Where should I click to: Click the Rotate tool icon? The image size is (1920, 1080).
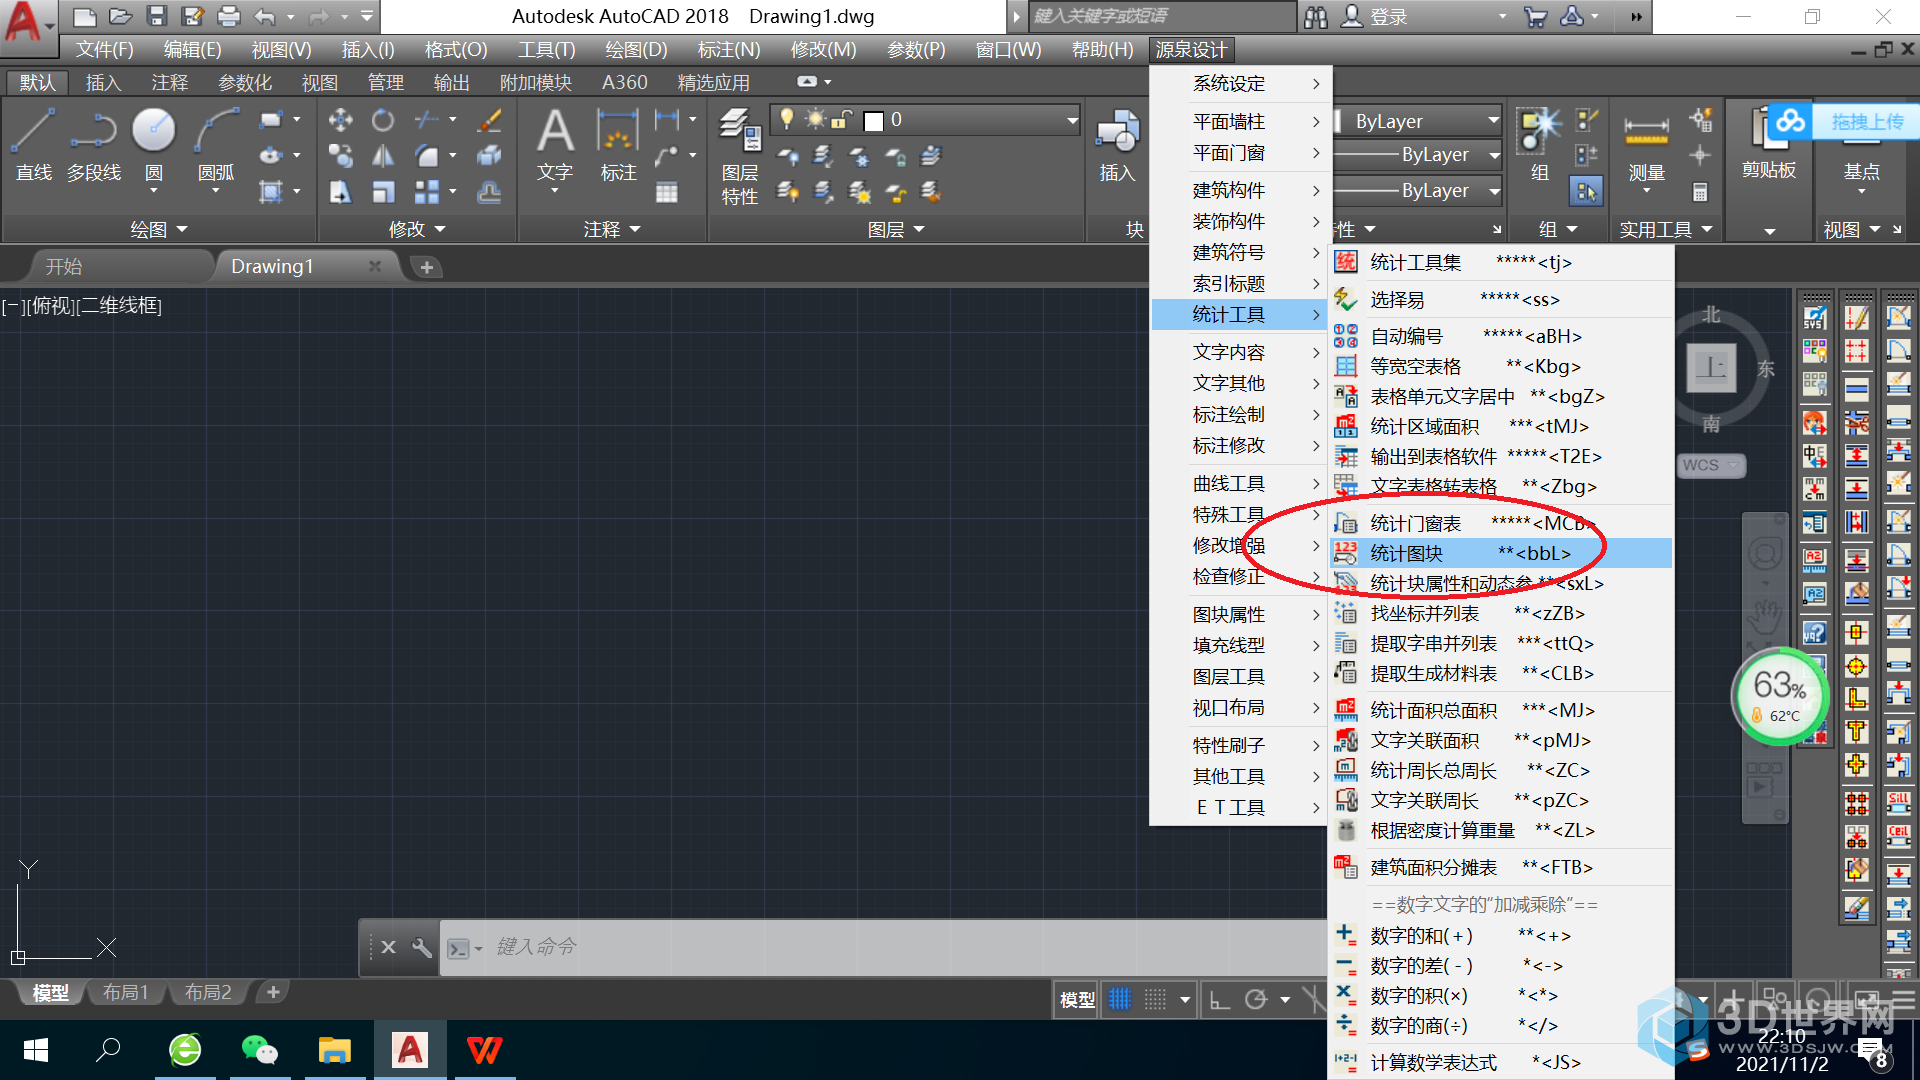(383, 120)
